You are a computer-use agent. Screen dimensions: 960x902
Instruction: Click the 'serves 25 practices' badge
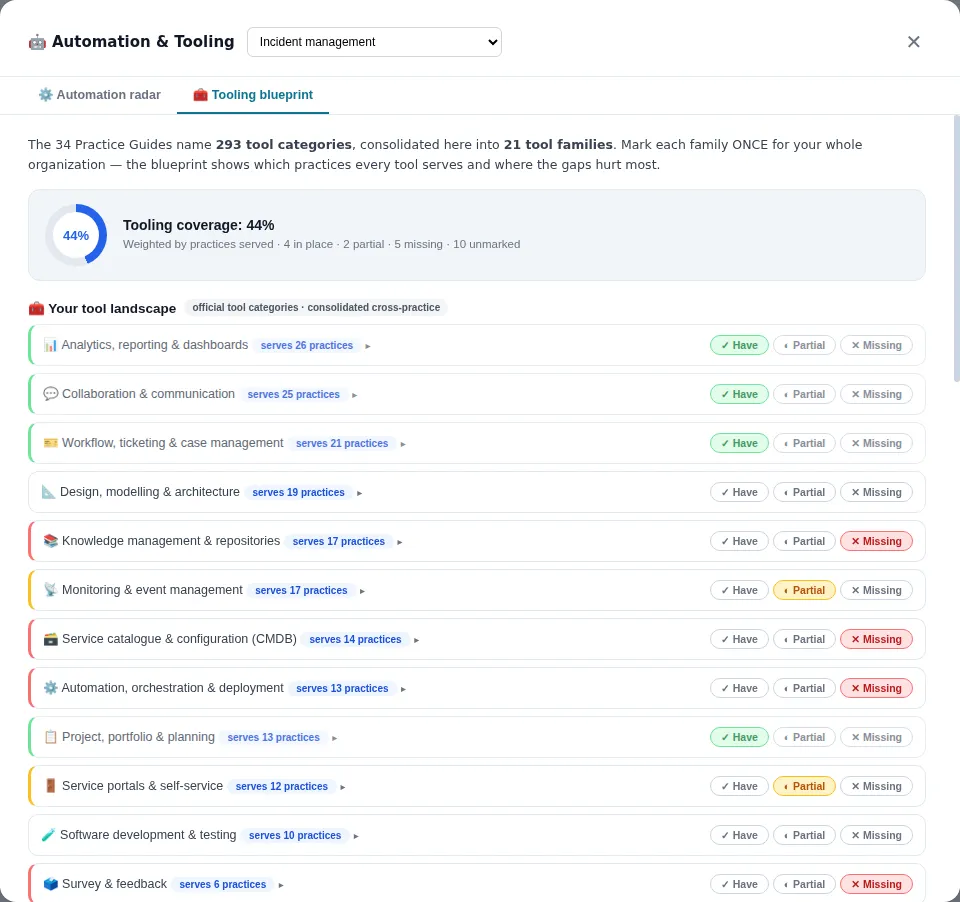click(293, 394)
